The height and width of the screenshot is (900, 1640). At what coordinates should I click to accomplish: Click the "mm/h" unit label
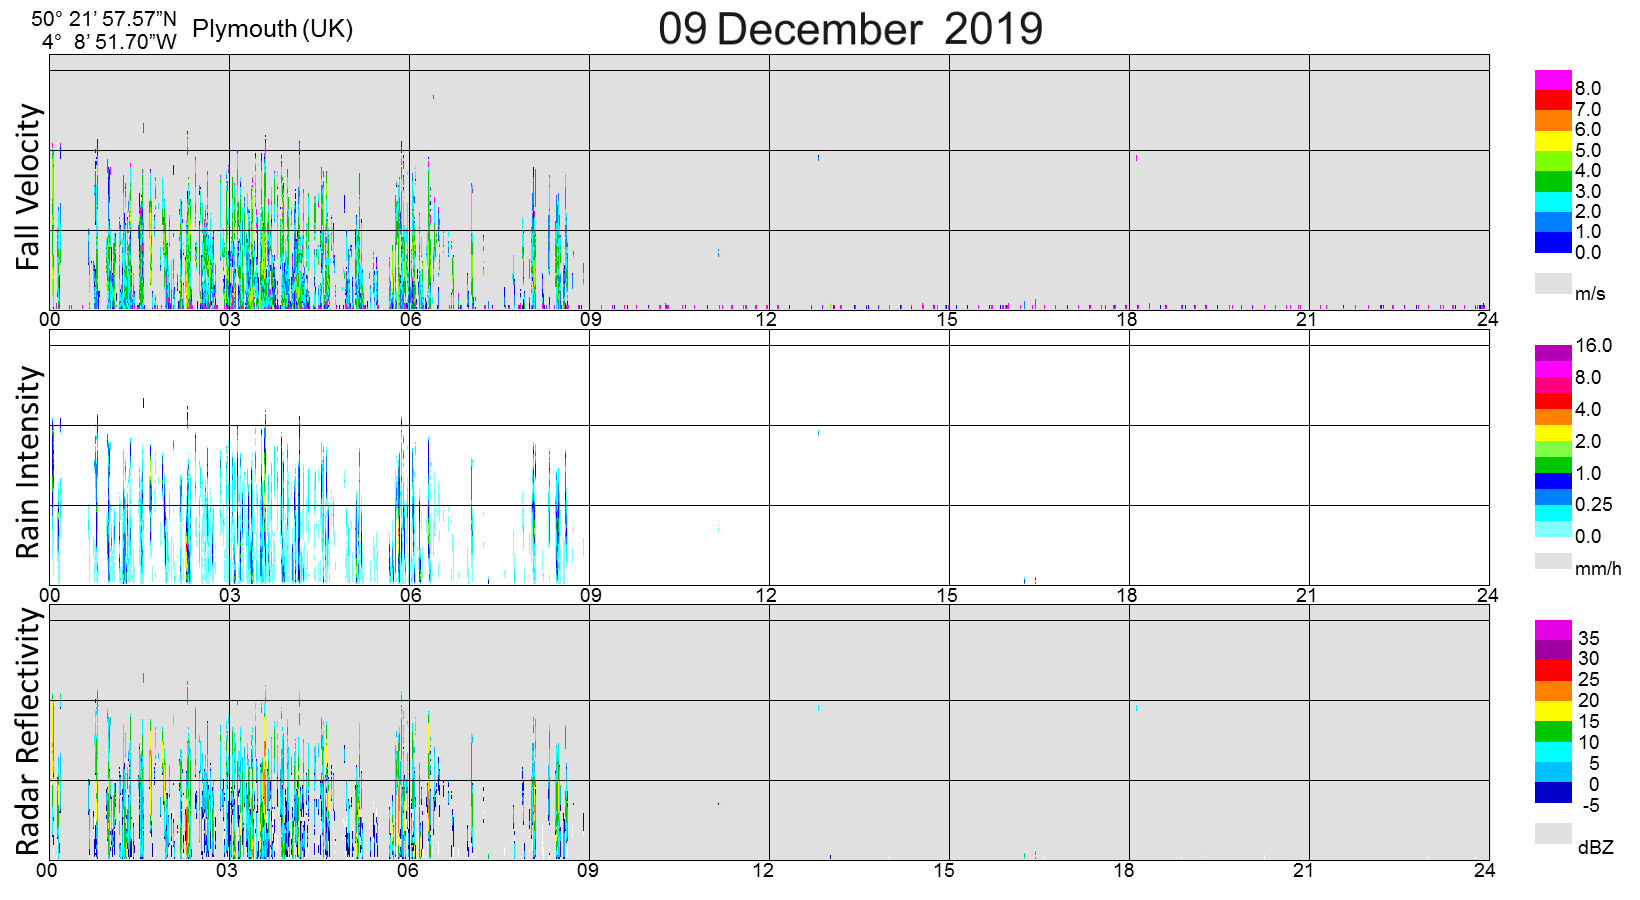tap(1598, 569)
